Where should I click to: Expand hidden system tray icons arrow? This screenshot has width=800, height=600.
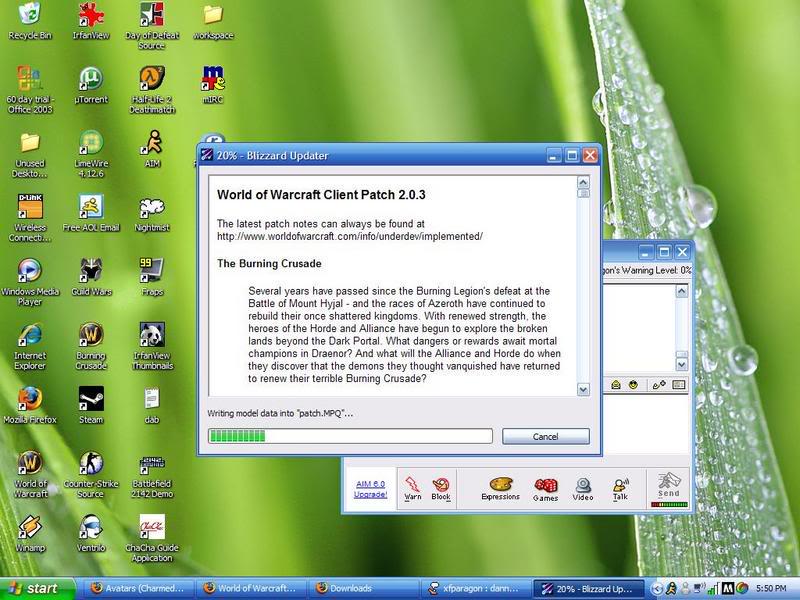tap(657, 589)
